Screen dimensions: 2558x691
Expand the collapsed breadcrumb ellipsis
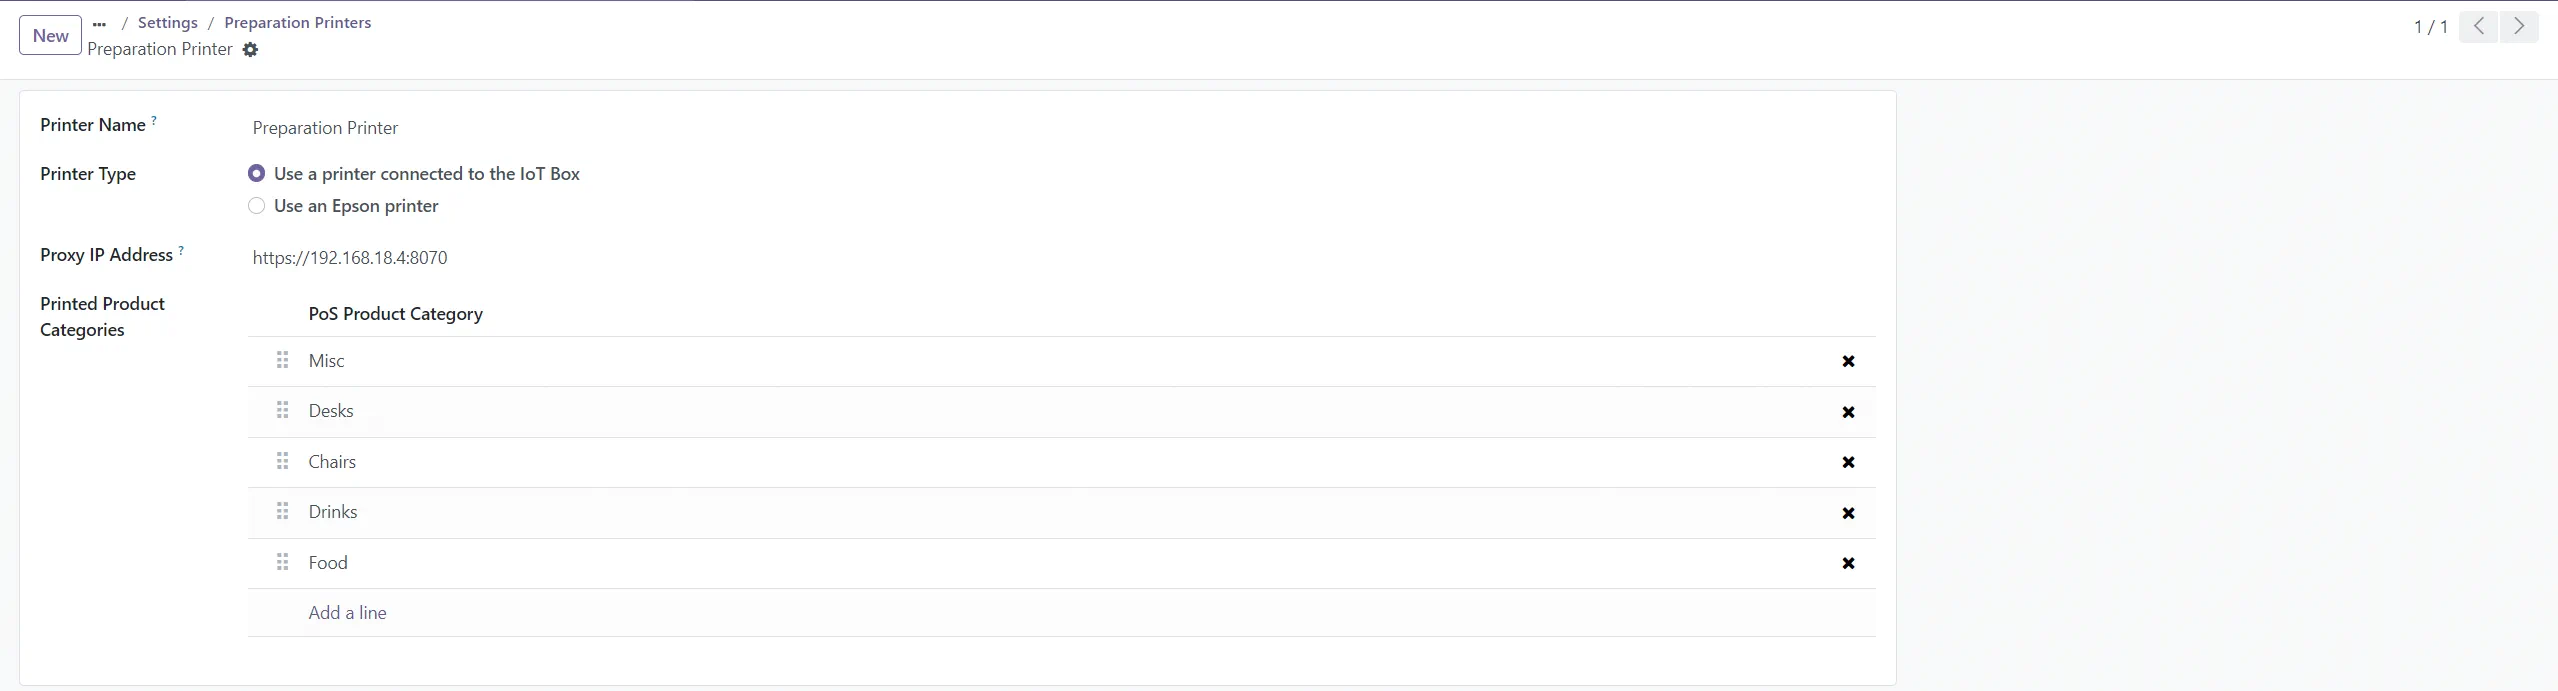[99, 23]
